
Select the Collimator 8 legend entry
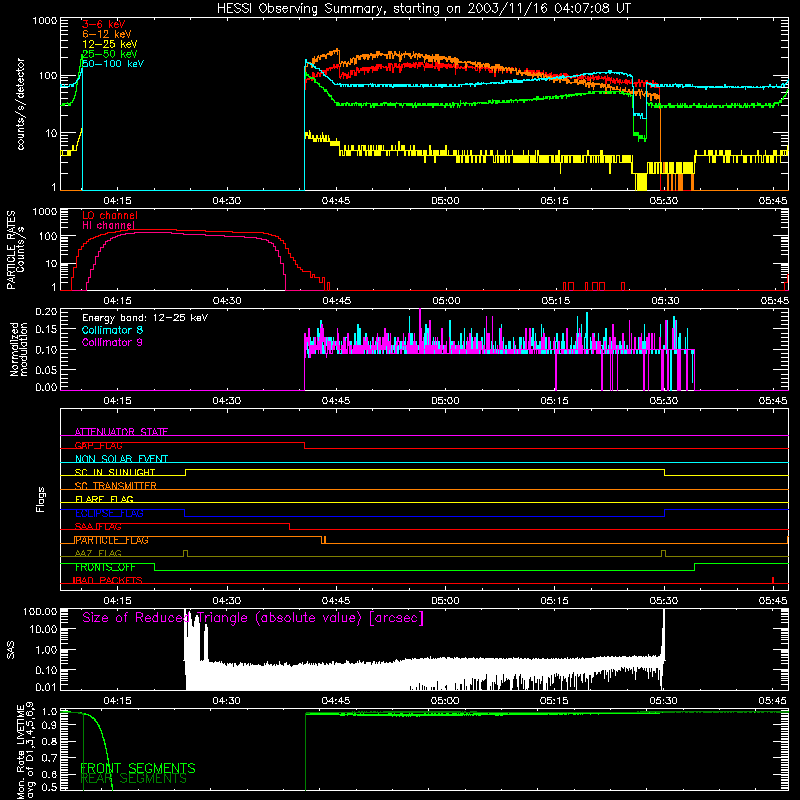(x=112, y=330)
